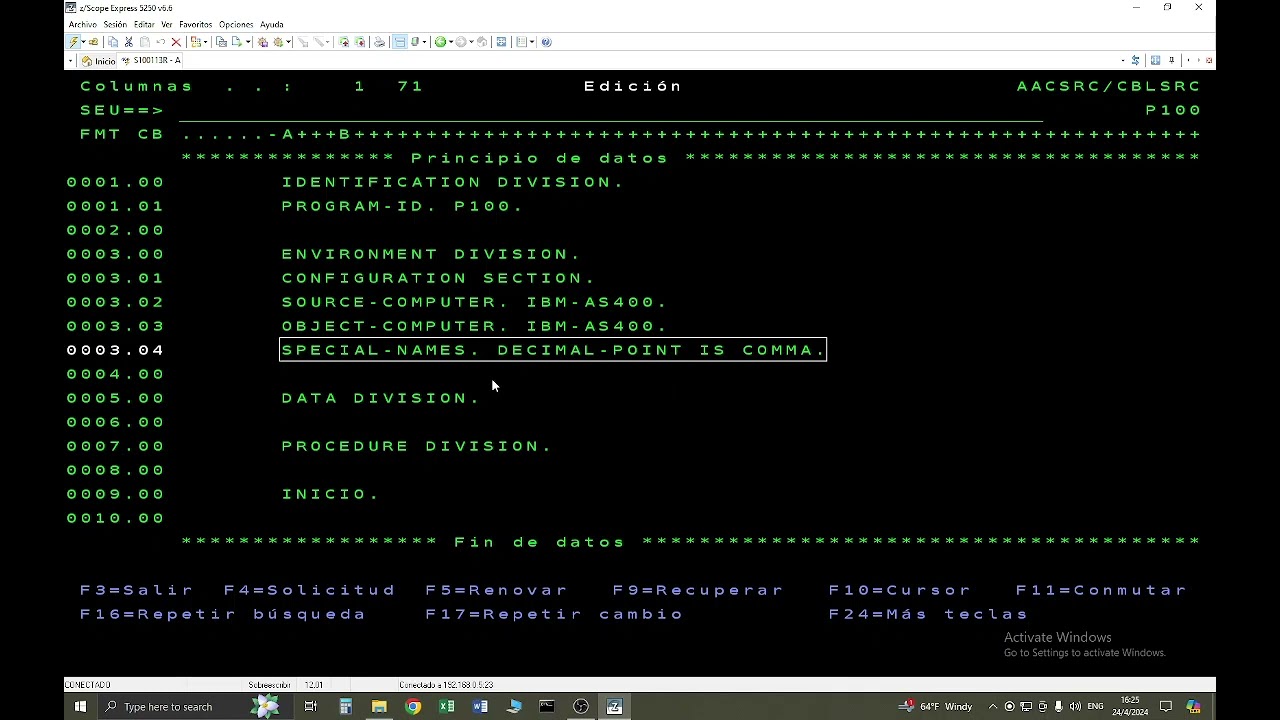Viewport: 1280px width, 720px height.
Task: Click the F3=Salir function key
Action: click(x=137, y=590)
